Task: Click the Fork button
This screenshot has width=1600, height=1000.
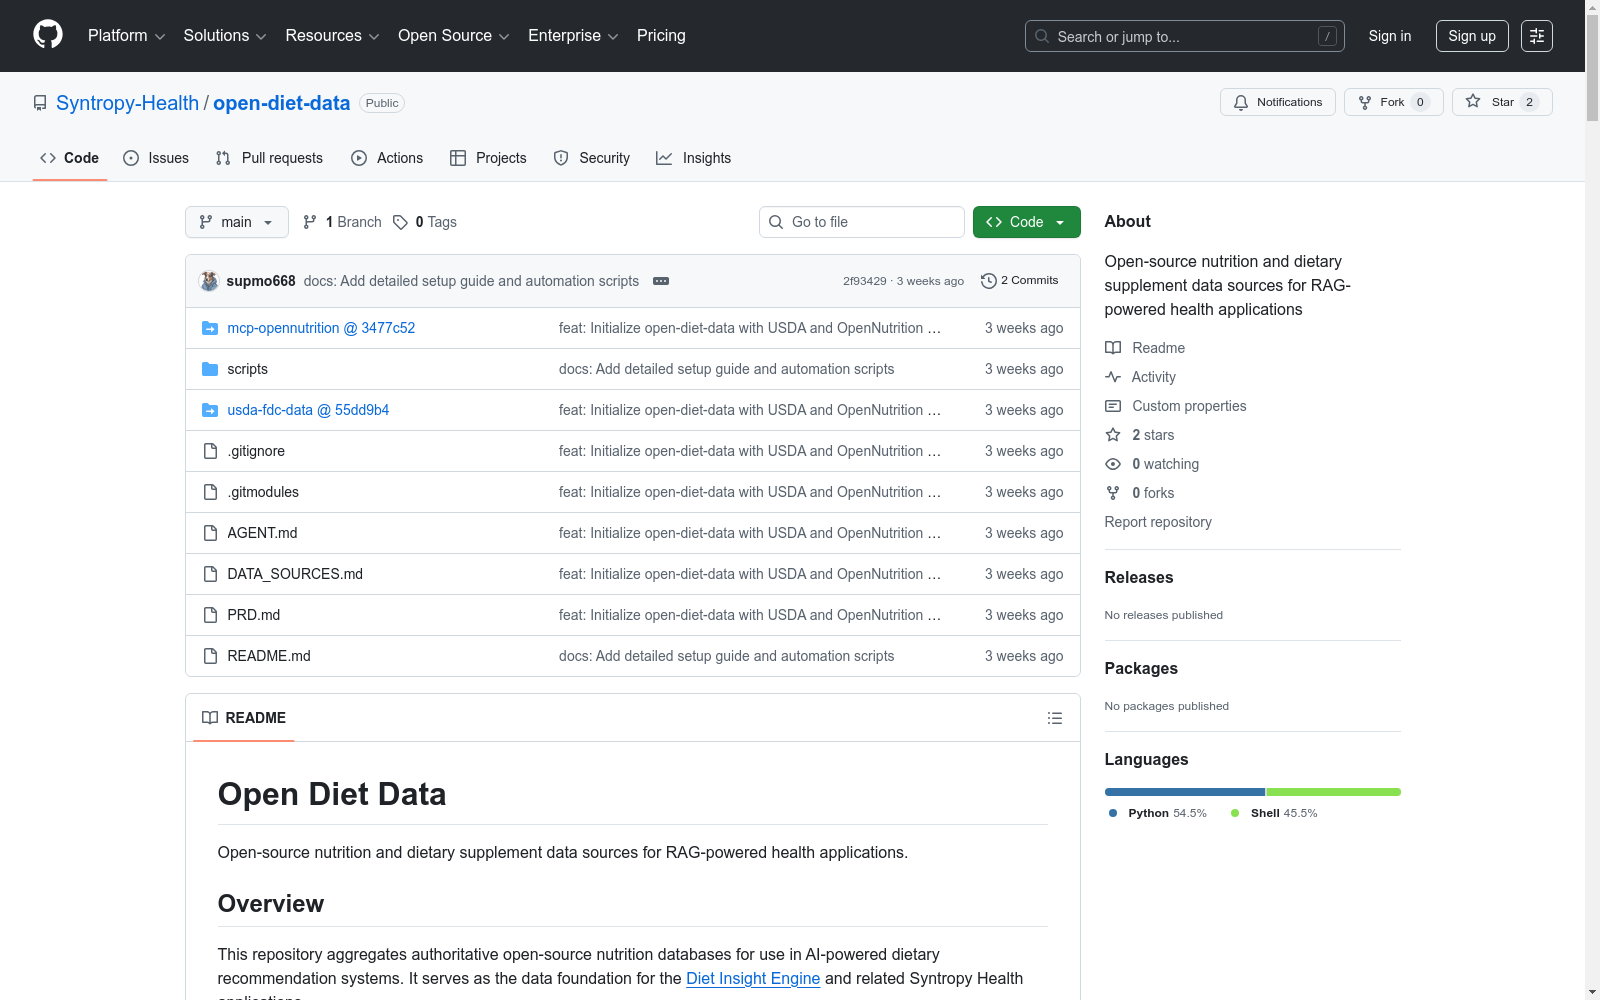Action: [x=1394, y=102]
